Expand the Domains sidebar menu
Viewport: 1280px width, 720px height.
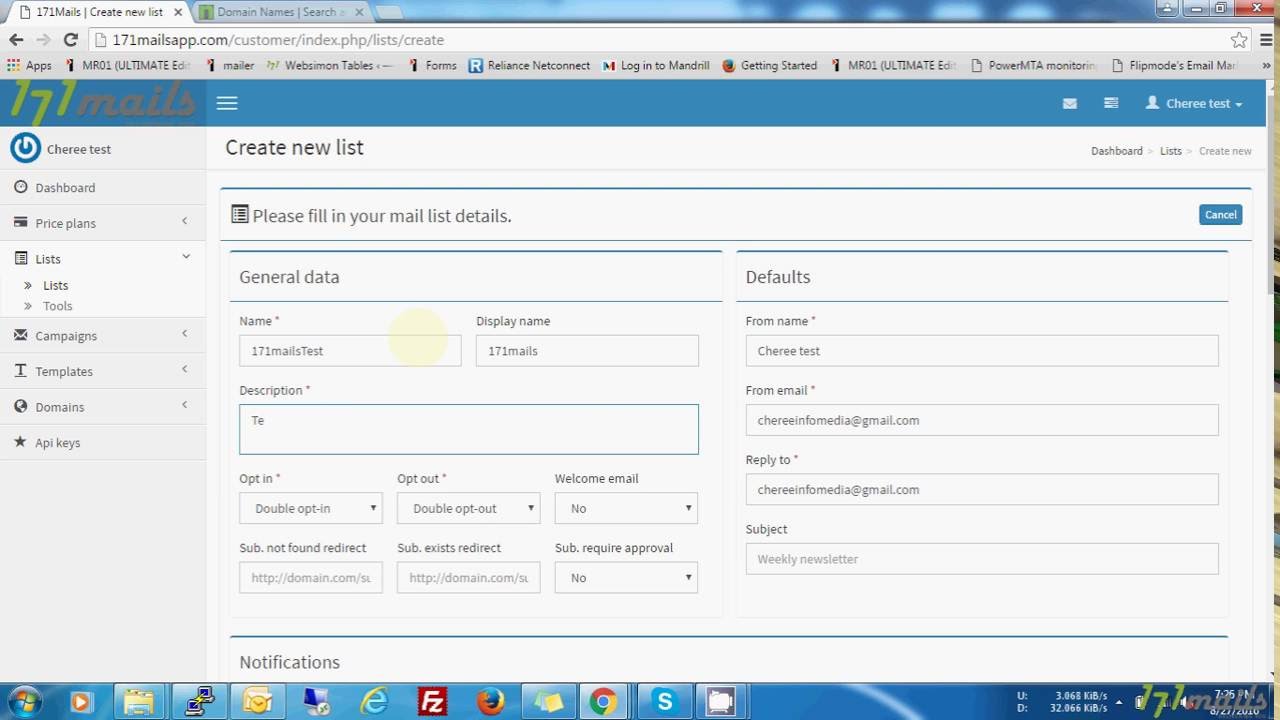[x=103, y=406]
